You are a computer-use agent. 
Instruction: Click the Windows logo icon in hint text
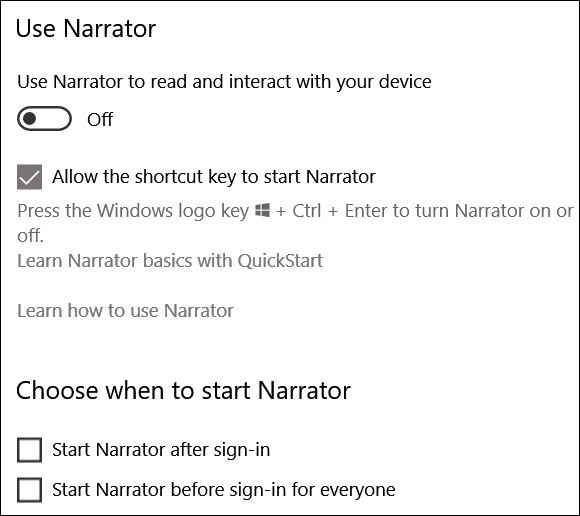(x=262, y=210)
